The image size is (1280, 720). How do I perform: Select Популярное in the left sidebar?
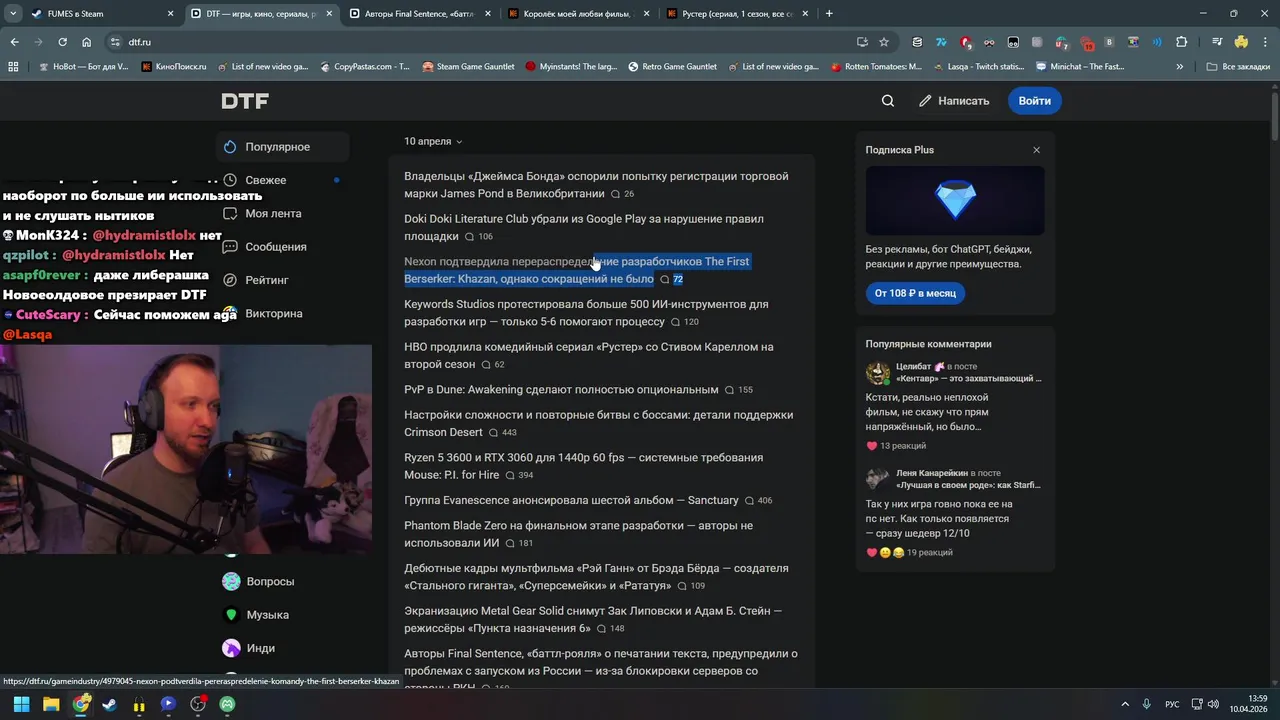click(x=283, y=147)
